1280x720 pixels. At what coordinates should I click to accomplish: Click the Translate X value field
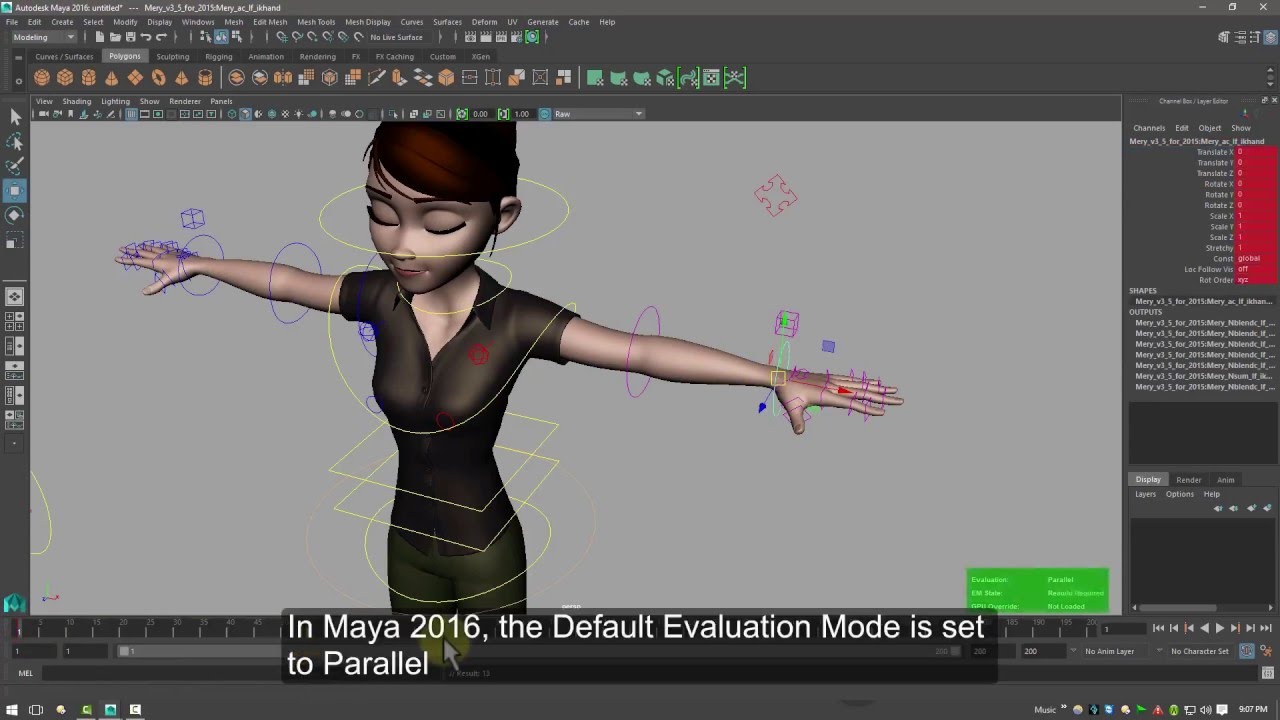(1256, 152)
